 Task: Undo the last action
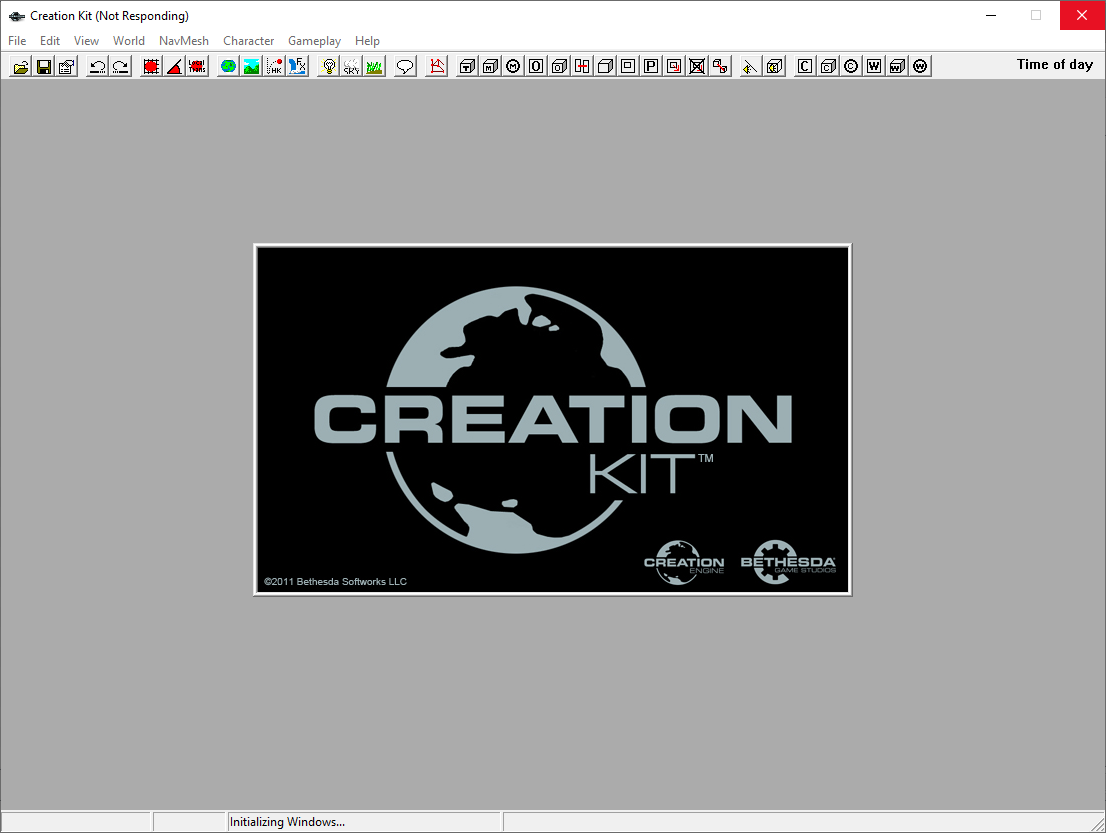[97, 66]
